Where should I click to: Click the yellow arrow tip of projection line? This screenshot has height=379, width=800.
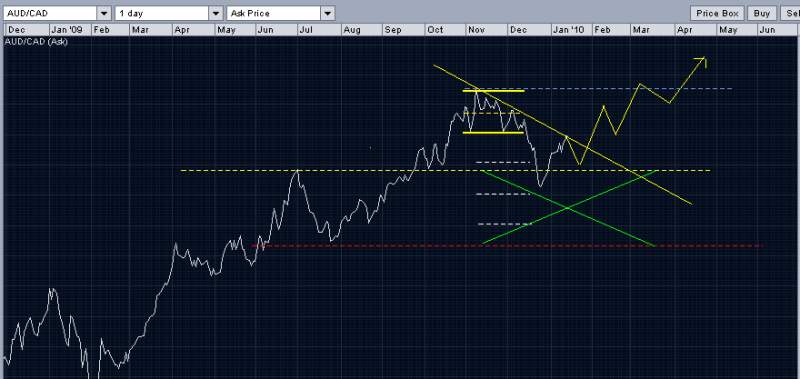[705, 58]
